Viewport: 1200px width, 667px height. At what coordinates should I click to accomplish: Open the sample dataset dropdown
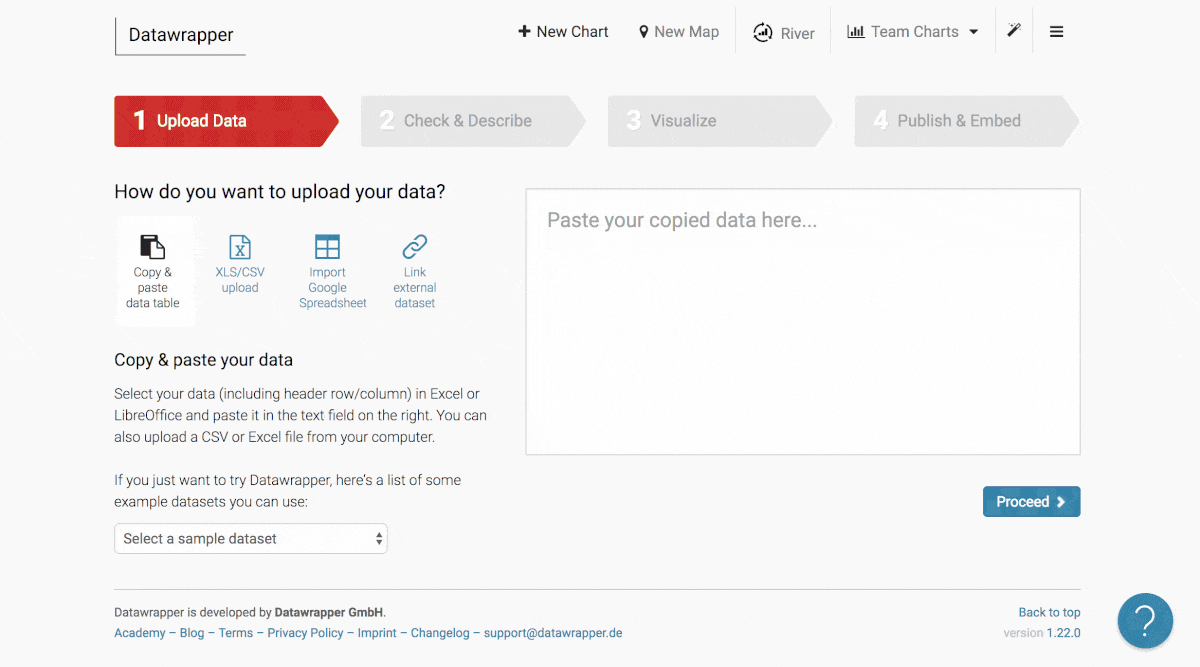(x=251, y=539)
